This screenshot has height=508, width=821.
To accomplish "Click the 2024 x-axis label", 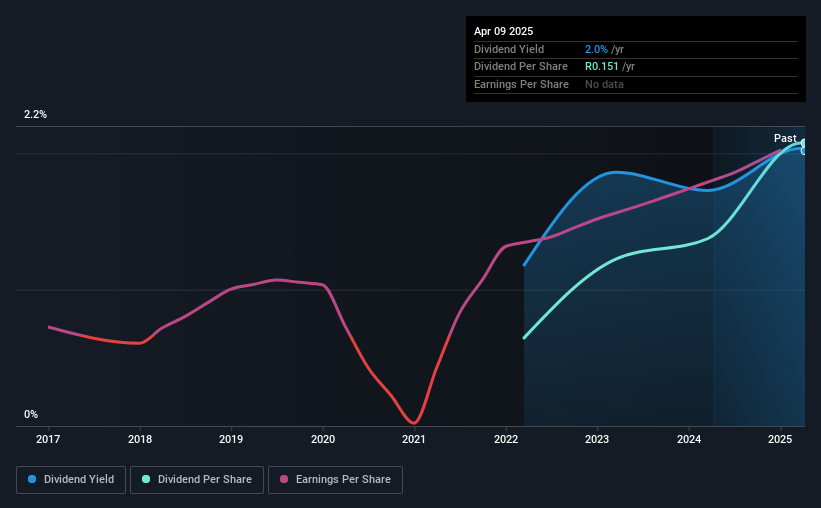I will click(x=689, y=439).
